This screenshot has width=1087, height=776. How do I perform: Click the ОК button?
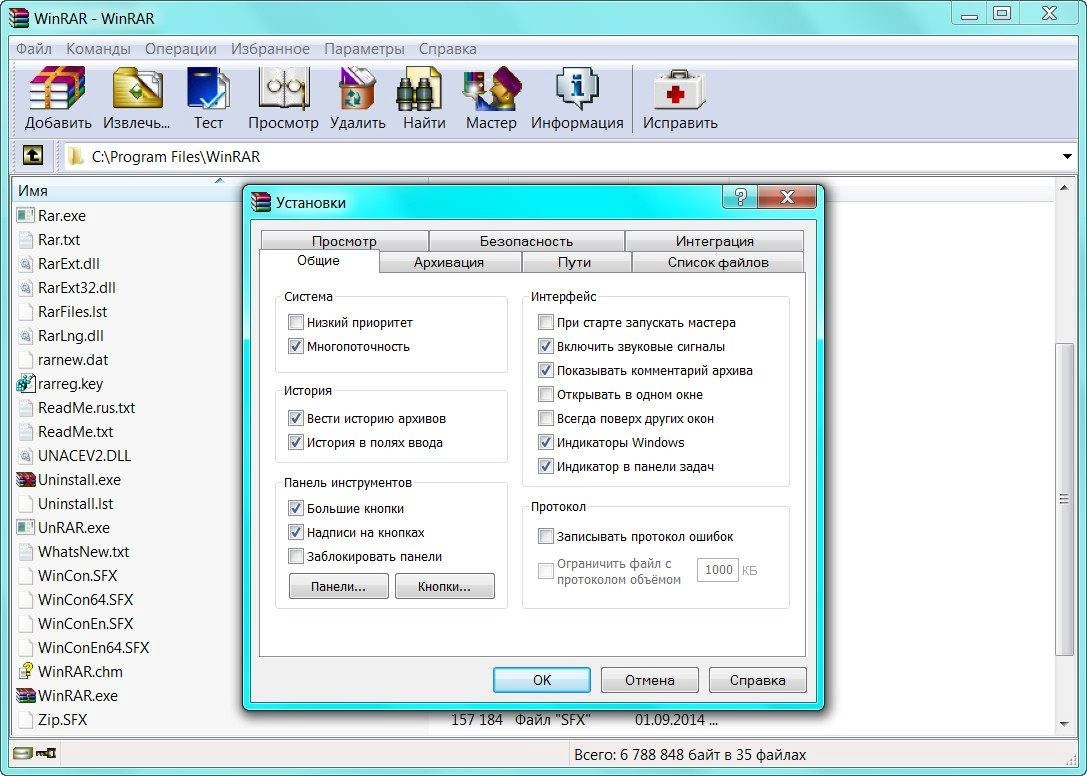click(542, 680)
